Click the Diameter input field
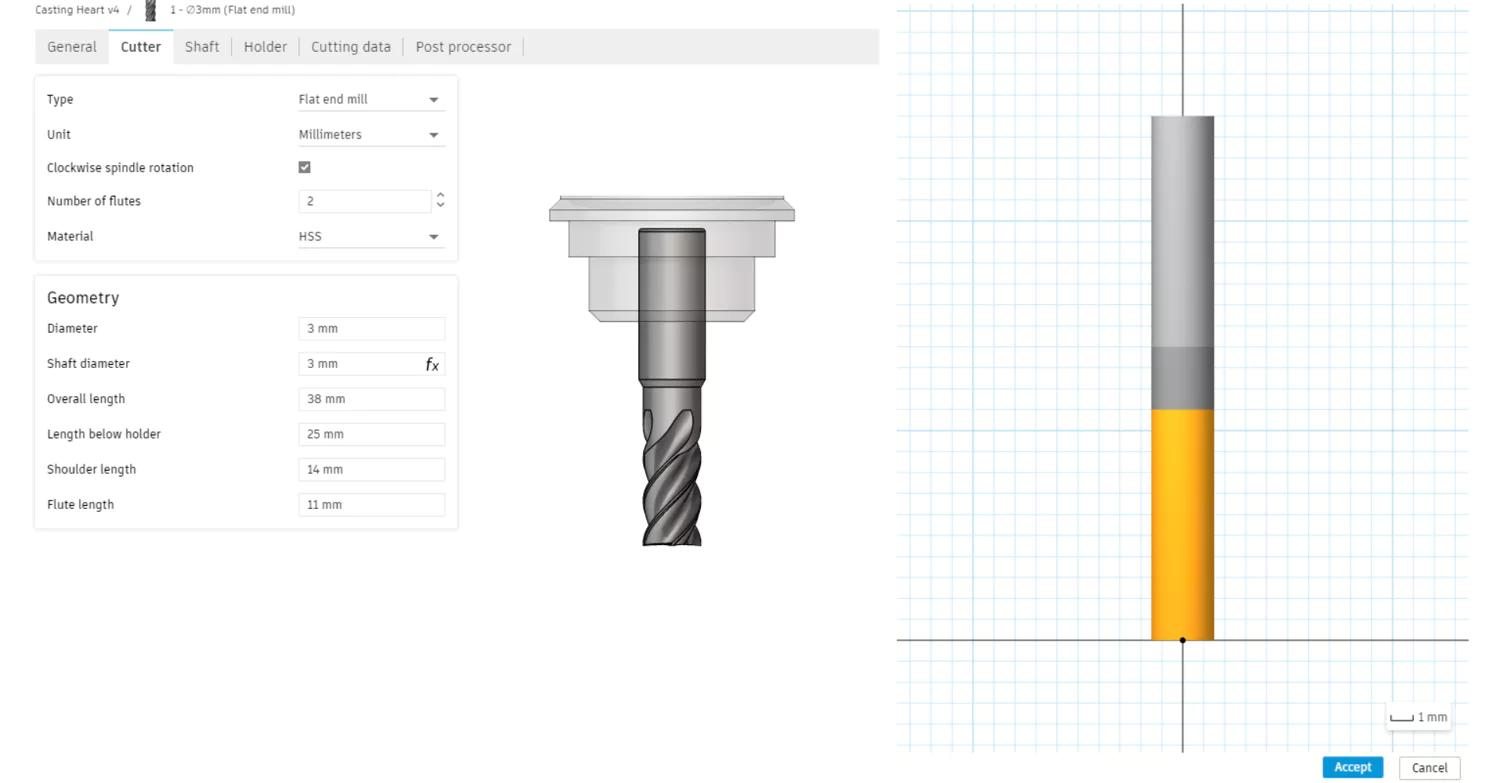This screenshot has width=1500, height=783. 372,329
